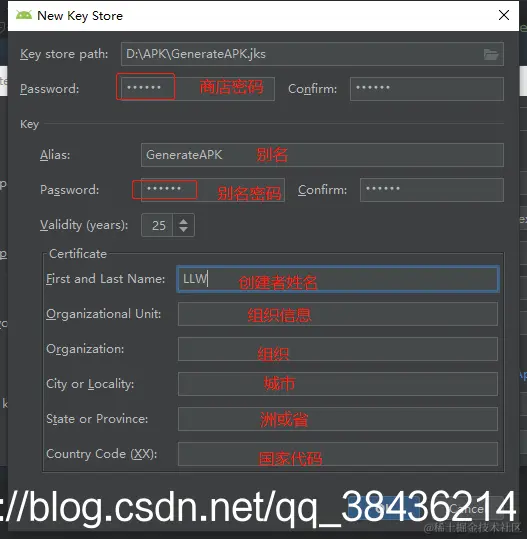Click the "Certificate" group heading
The height and width of the screenshot is (539, 527).
tap(78, 254)
